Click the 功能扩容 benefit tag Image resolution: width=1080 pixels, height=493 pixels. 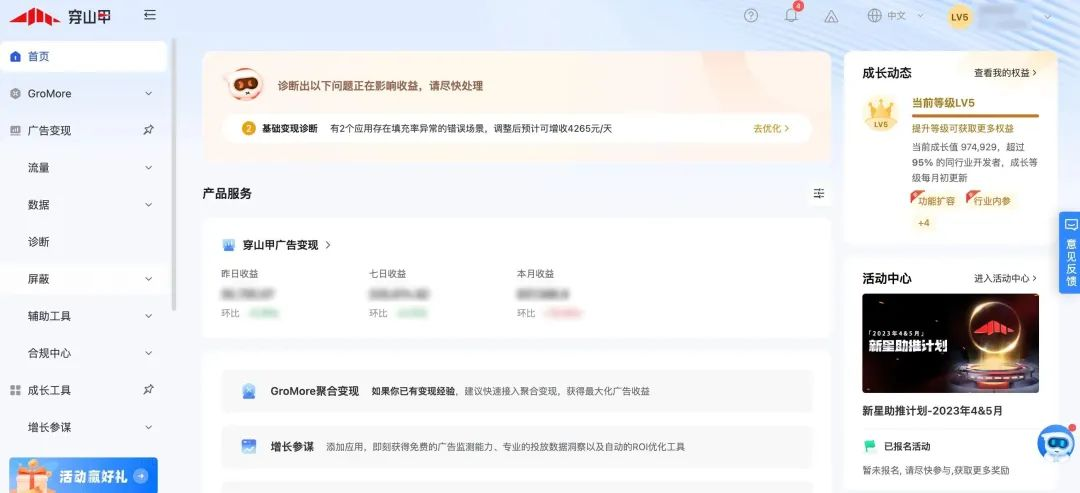934,200
